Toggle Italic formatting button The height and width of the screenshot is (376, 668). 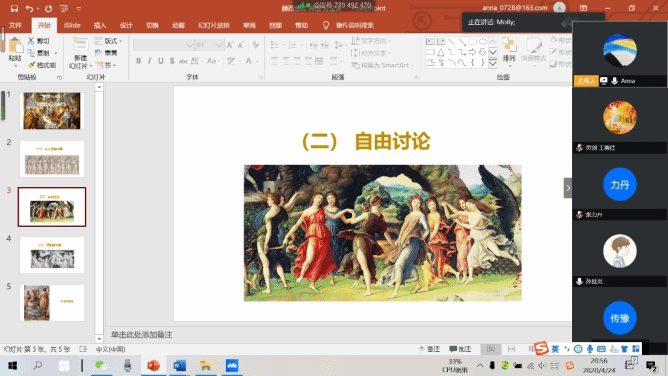point(150,61)
